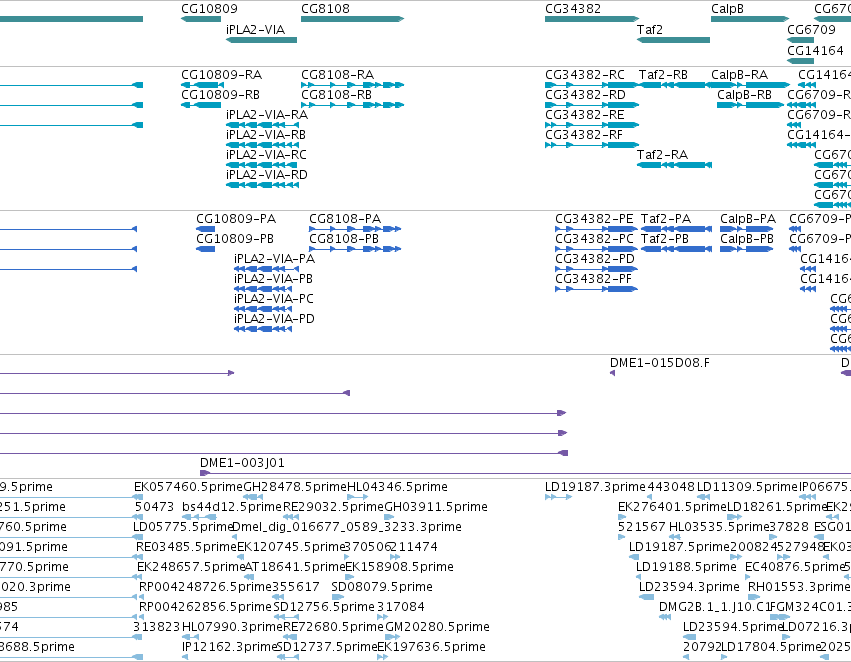Click EST EK276401.5prime

tap(624, 517)
